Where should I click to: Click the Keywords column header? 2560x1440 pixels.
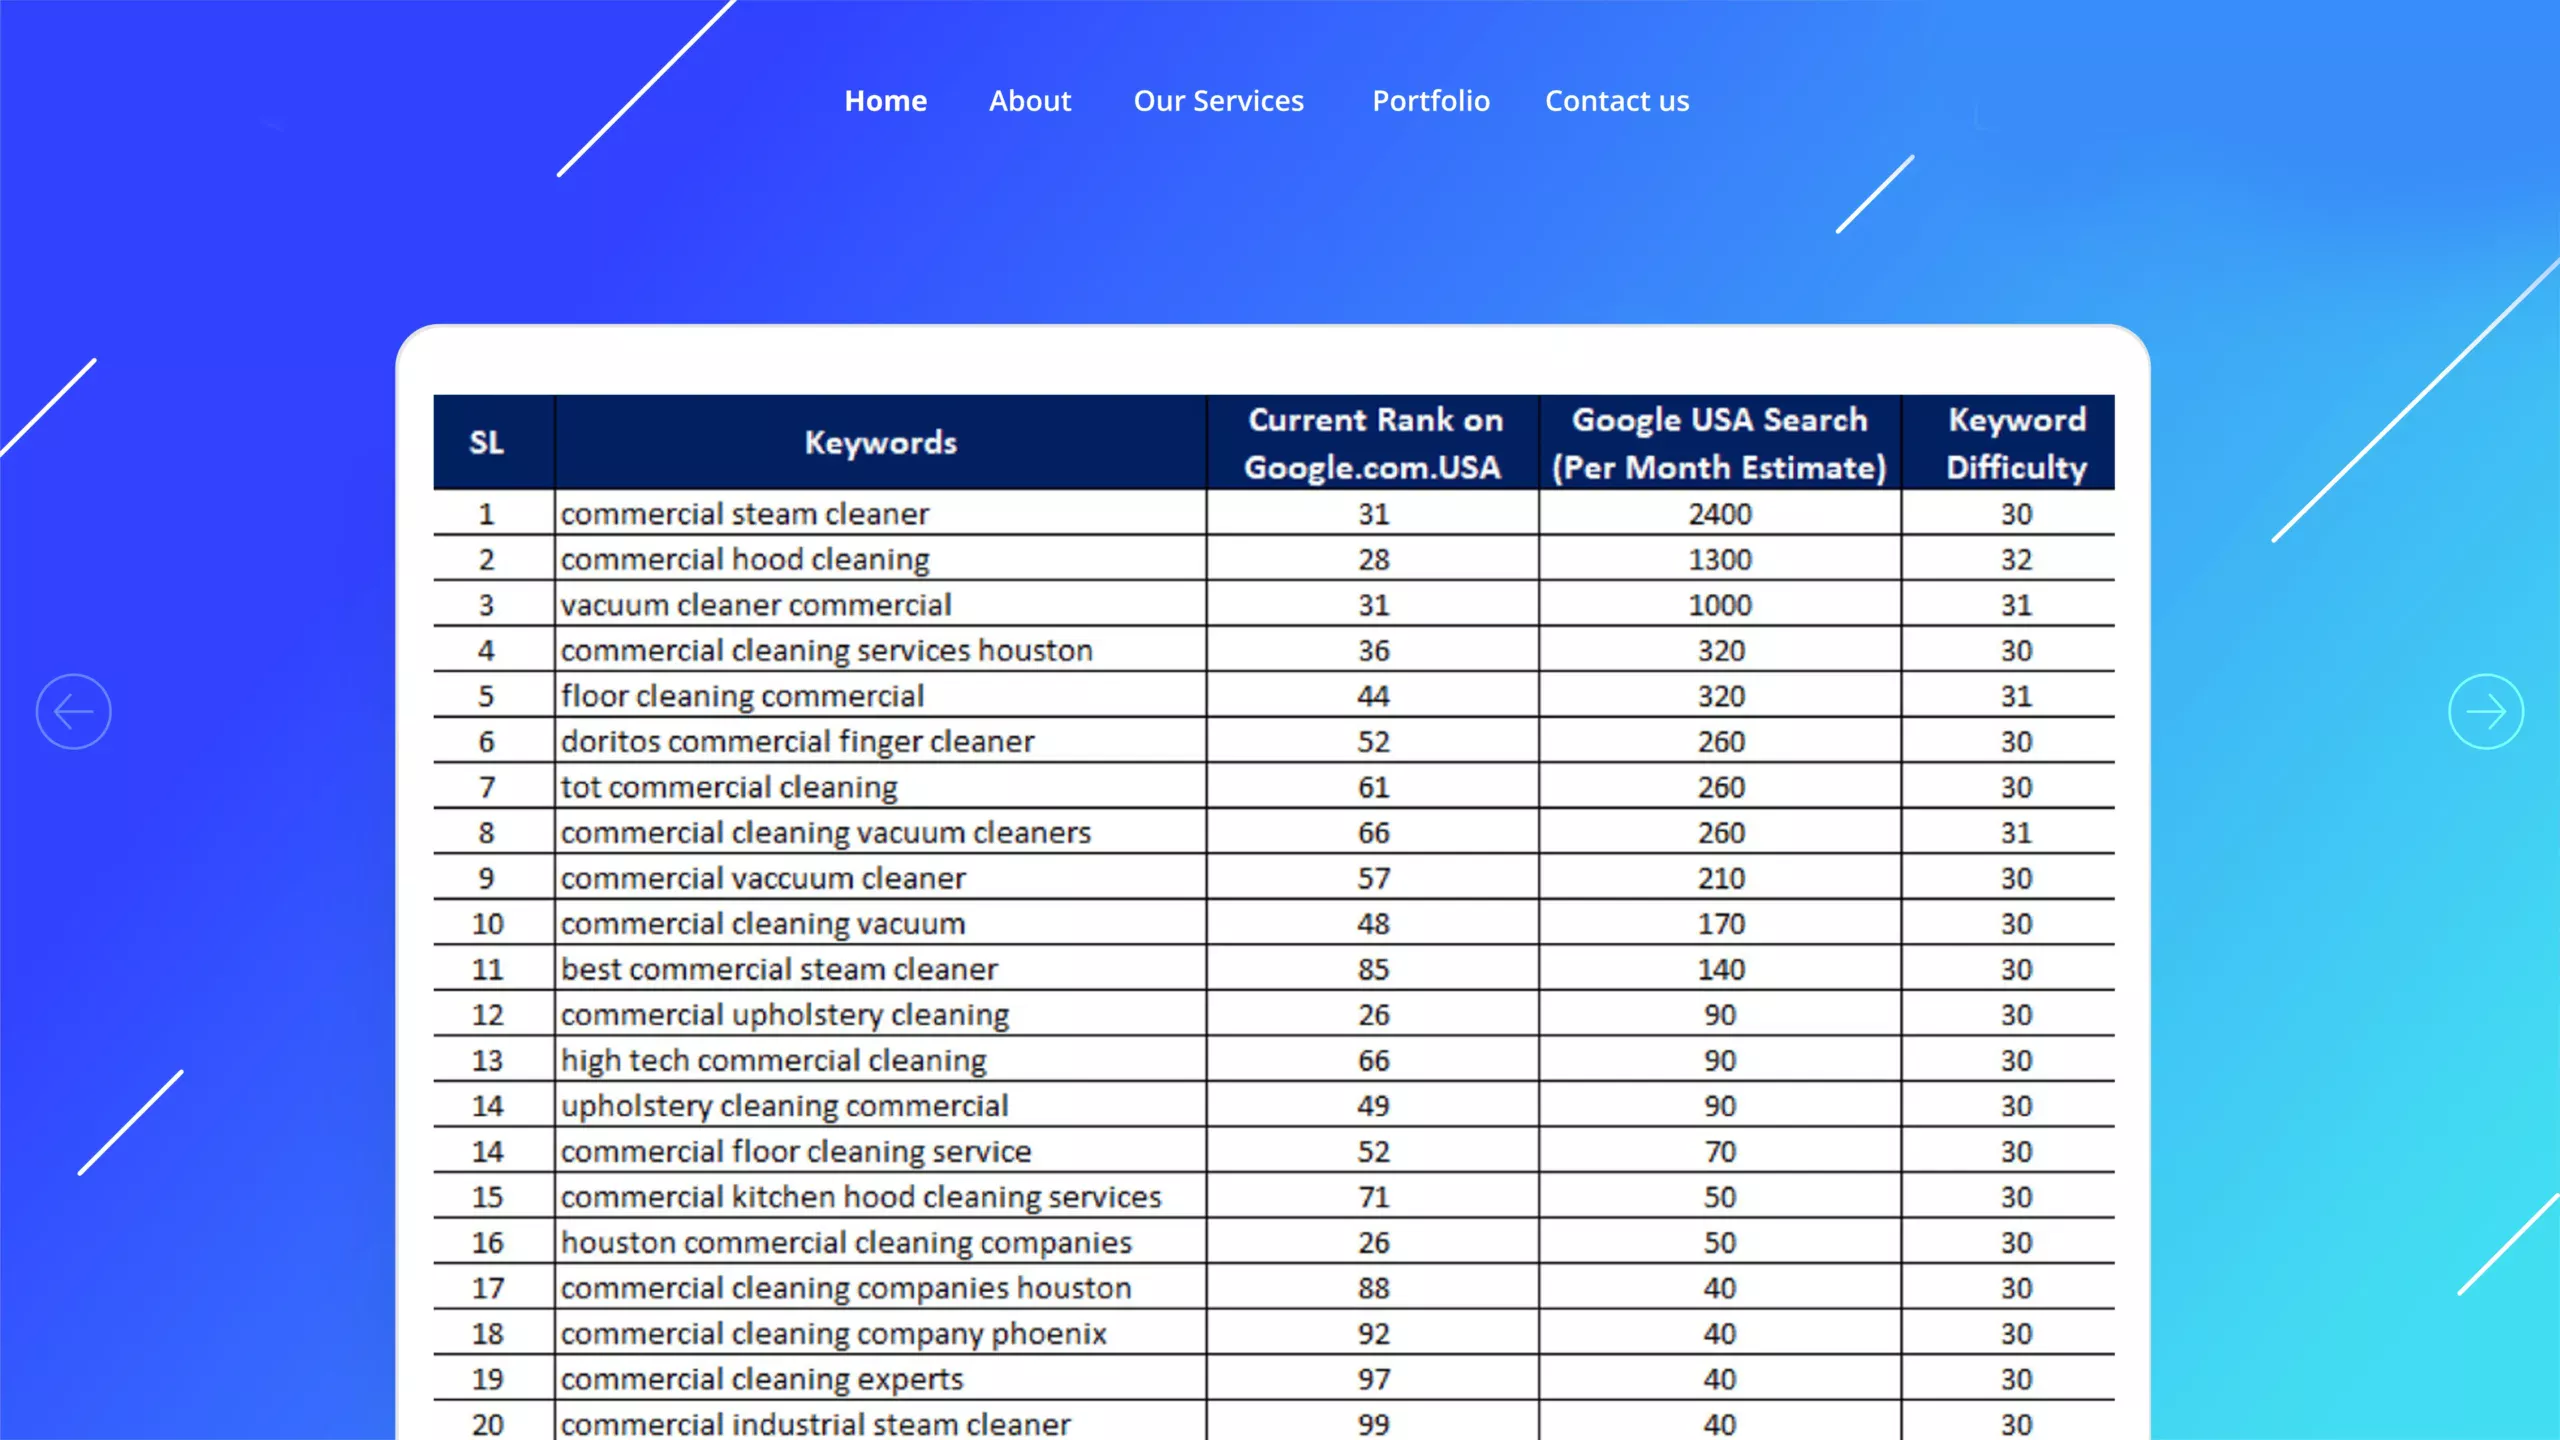click(880, 442)
